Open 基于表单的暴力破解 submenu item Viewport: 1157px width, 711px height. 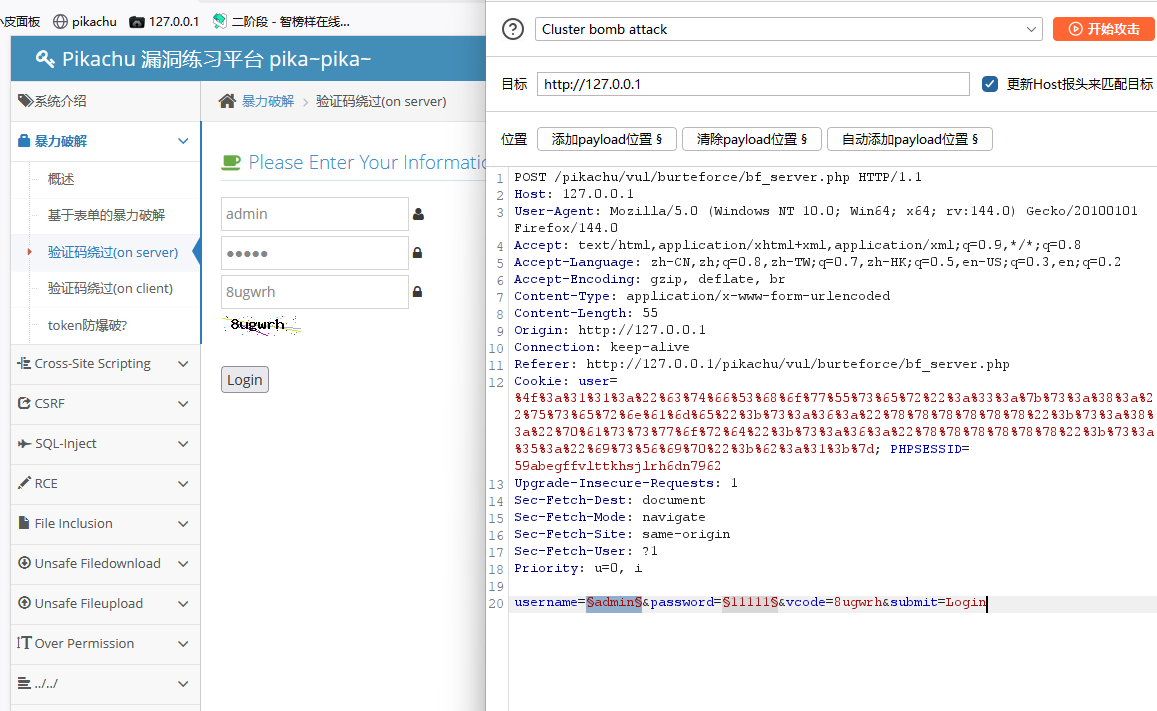[106, 215]
